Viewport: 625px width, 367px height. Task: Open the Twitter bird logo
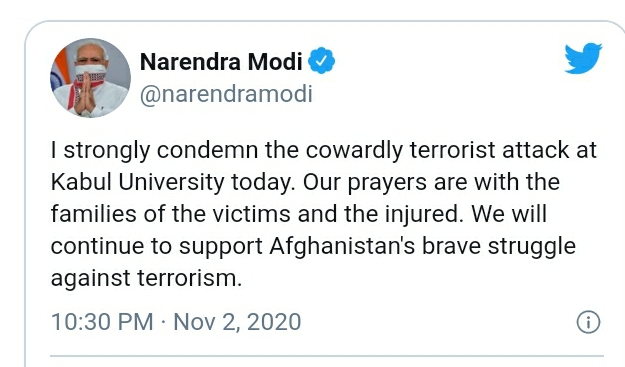[583, 58]
